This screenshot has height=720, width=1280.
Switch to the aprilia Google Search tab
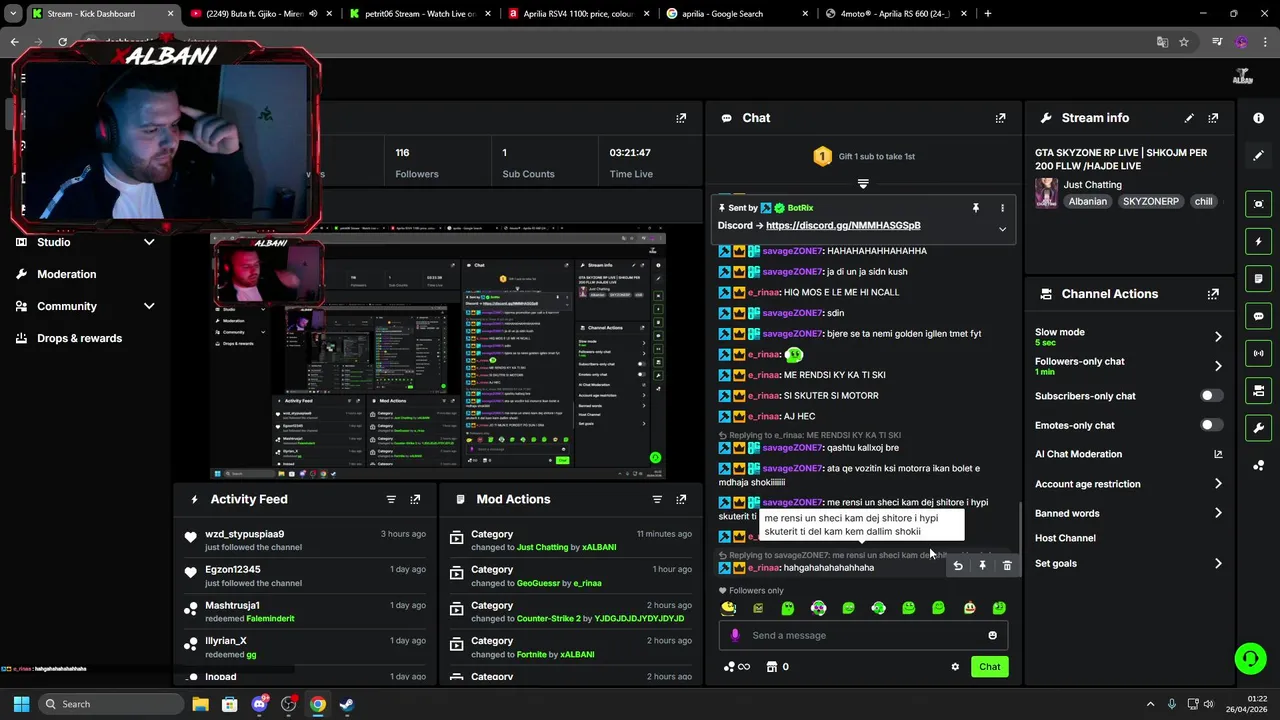click(x=737, y=14)
